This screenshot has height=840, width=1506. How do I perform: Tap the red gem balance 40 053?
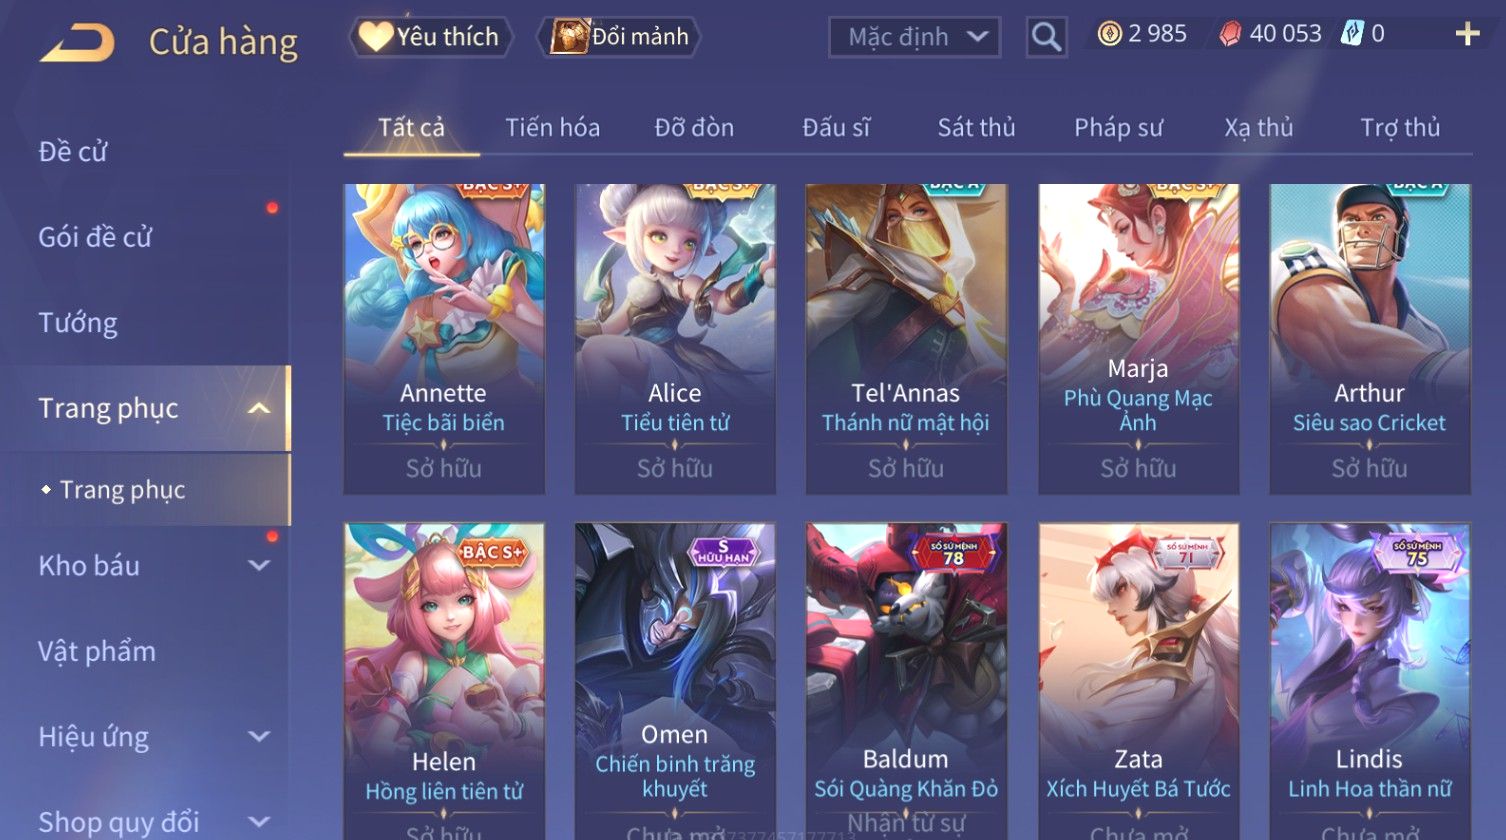(1270, 34)
